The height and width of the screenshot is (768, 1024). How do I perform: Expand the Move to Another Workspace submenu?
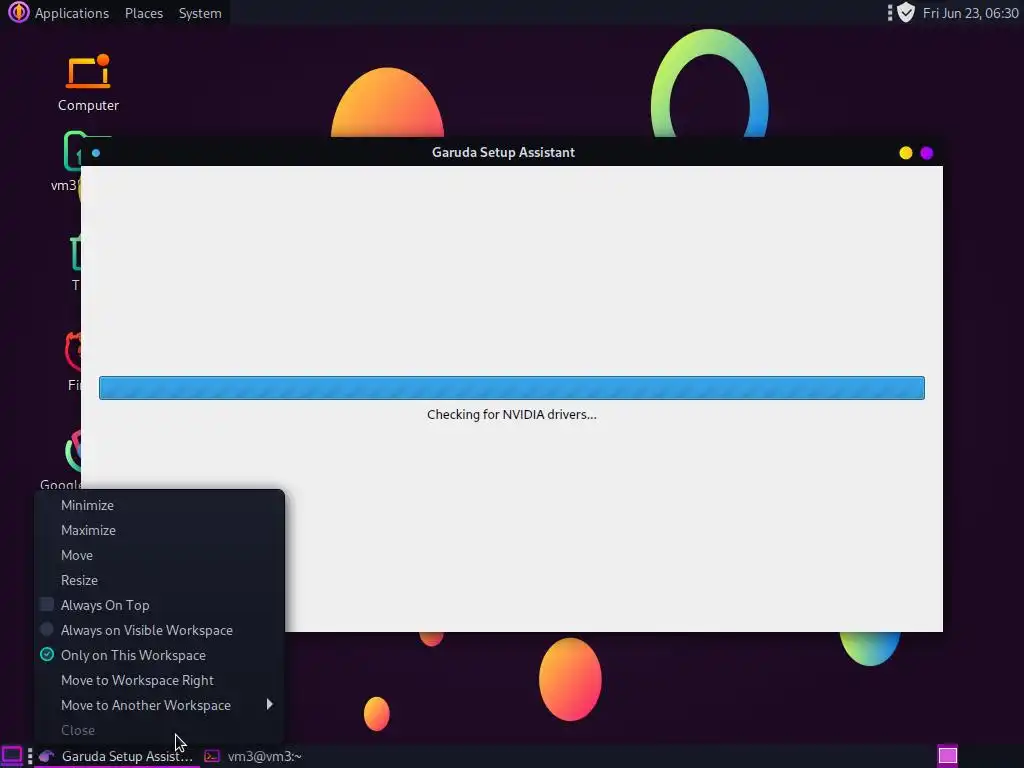pos(160,705)
